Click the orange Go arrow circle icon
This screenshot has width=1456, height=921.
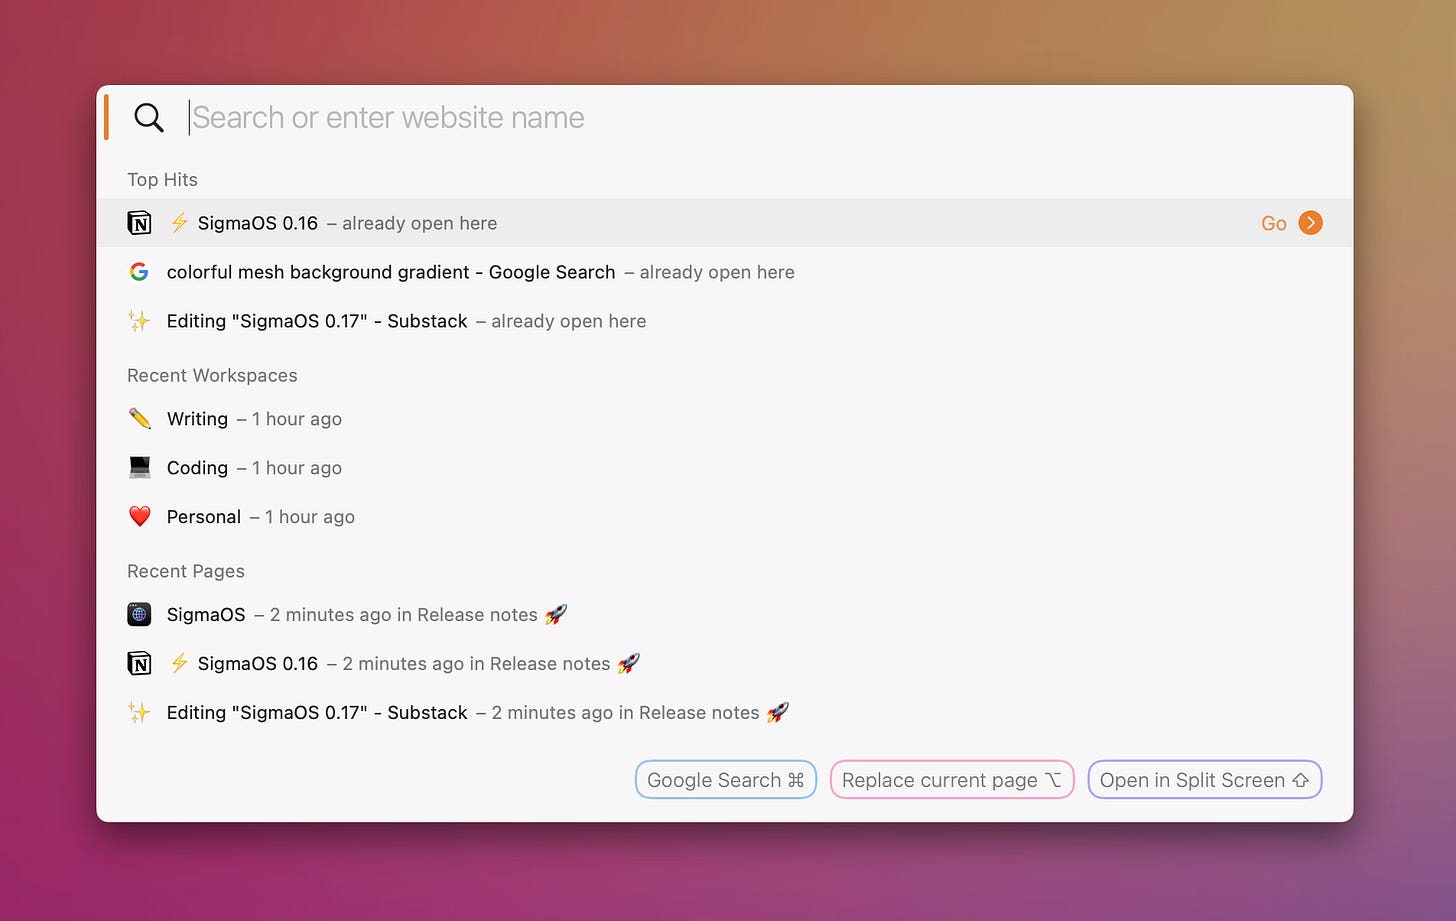point(1310,223)
